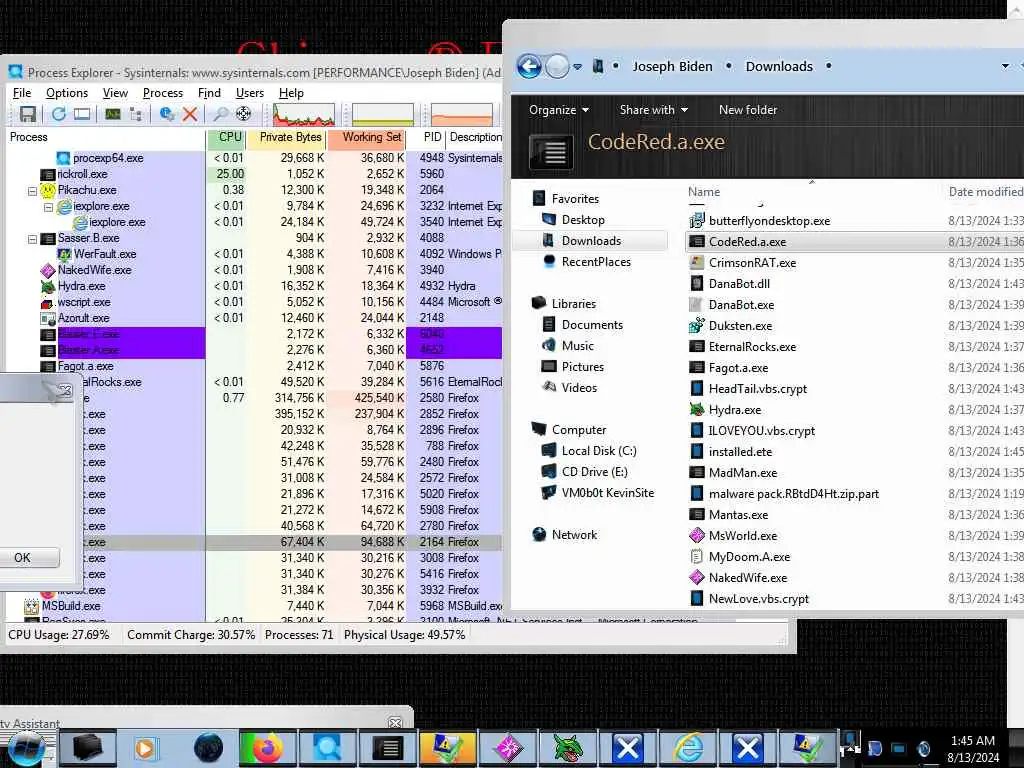
Task: Select DanaBot.dll file
Action: tap(739, 283)
